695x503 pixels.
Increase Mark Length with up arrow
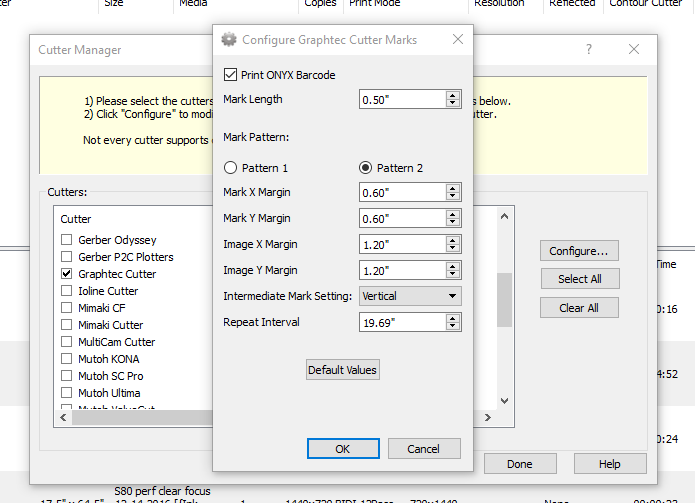pyautogui.click(x=453, y=95)
